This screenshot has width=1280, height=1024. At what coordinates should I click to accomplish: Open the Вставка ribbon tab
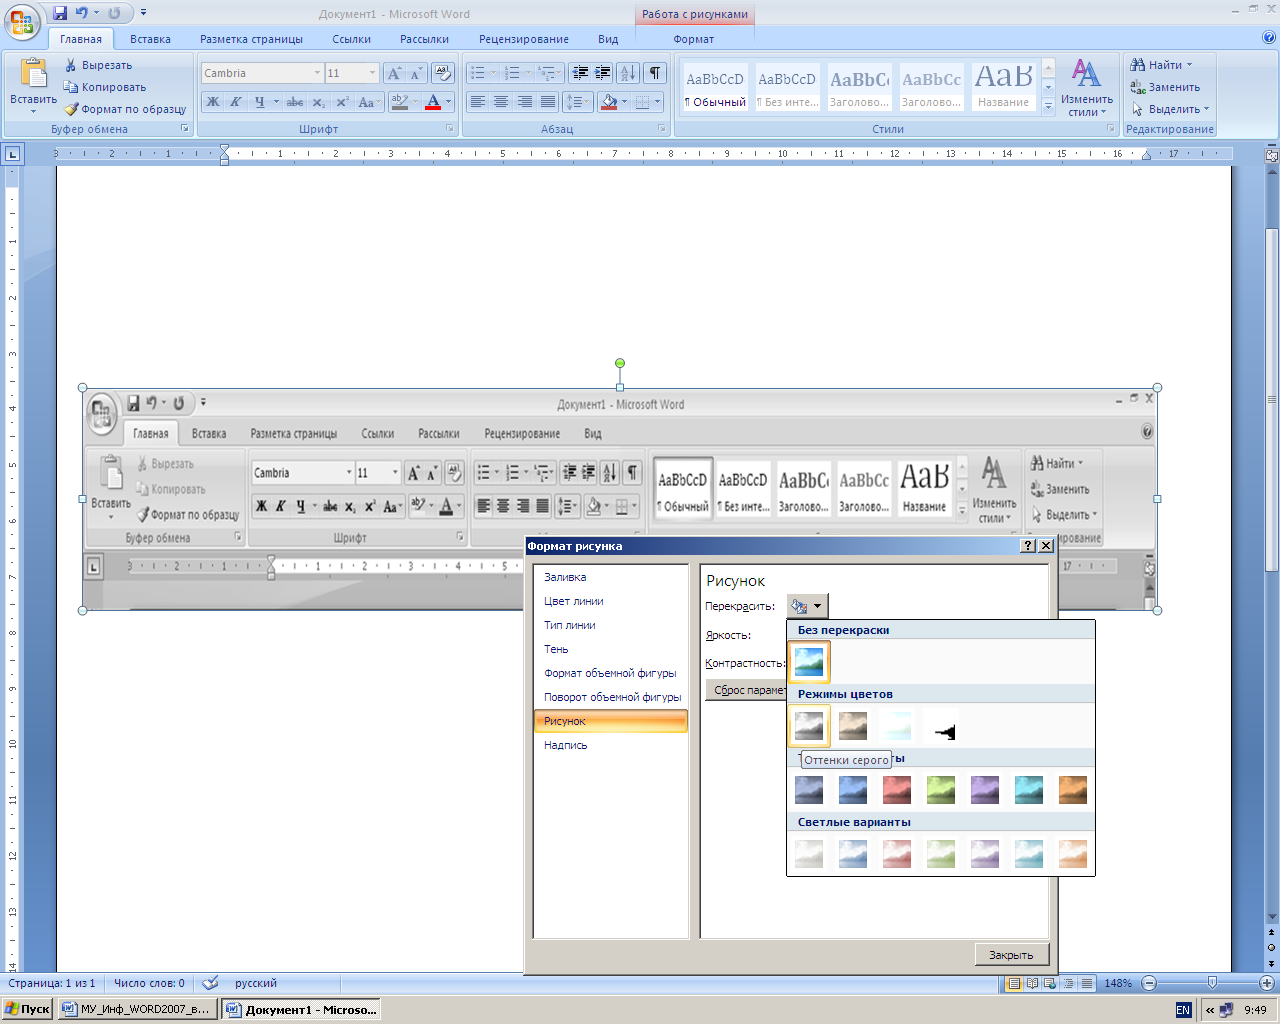point(150,39)
